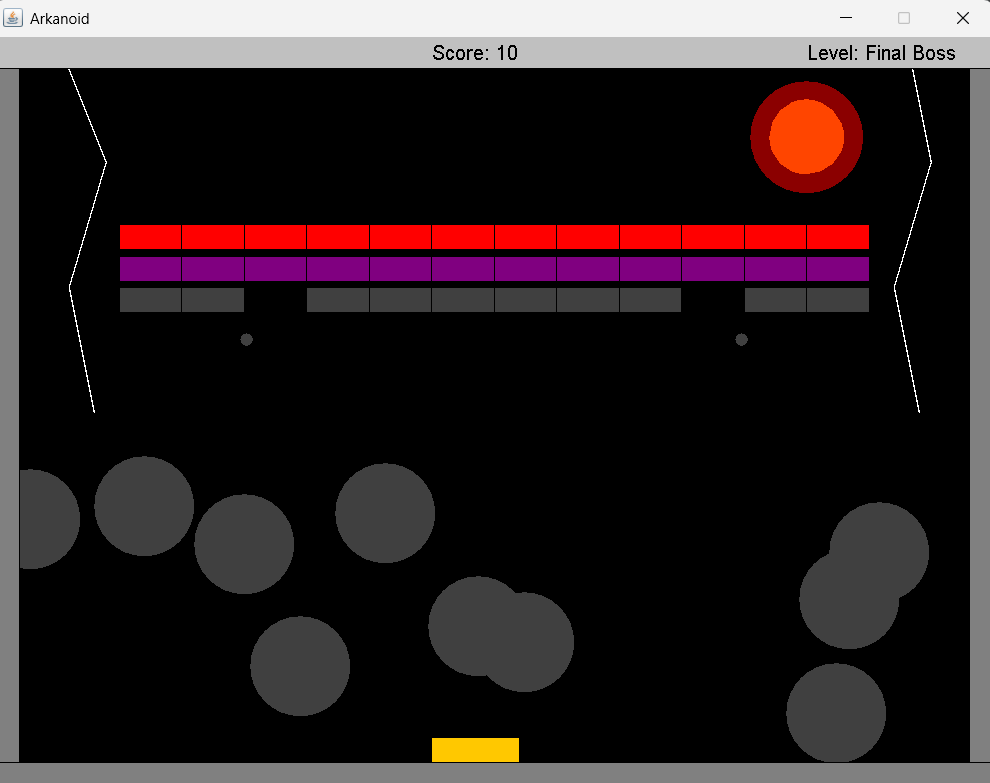
Task: Click the small gray ball on the right
Action: tap(741, 339)
